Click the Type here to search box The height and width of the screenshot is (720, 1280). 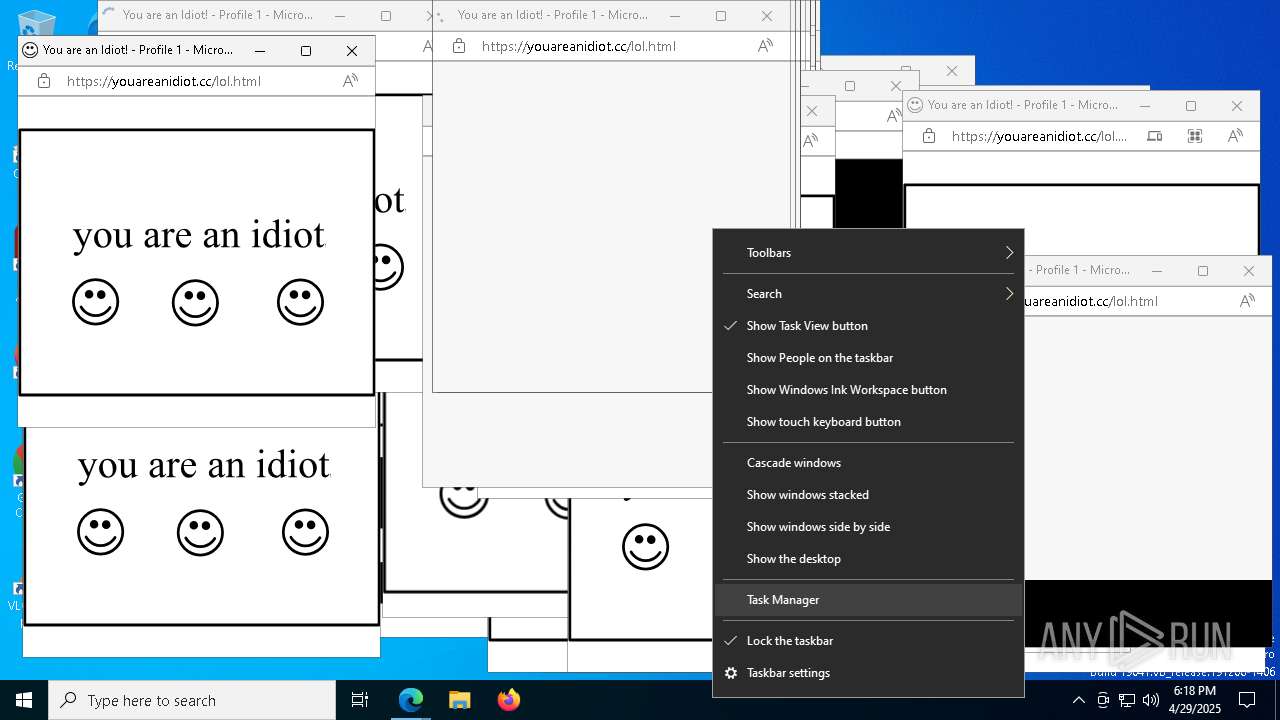click(x=192, y=700)
